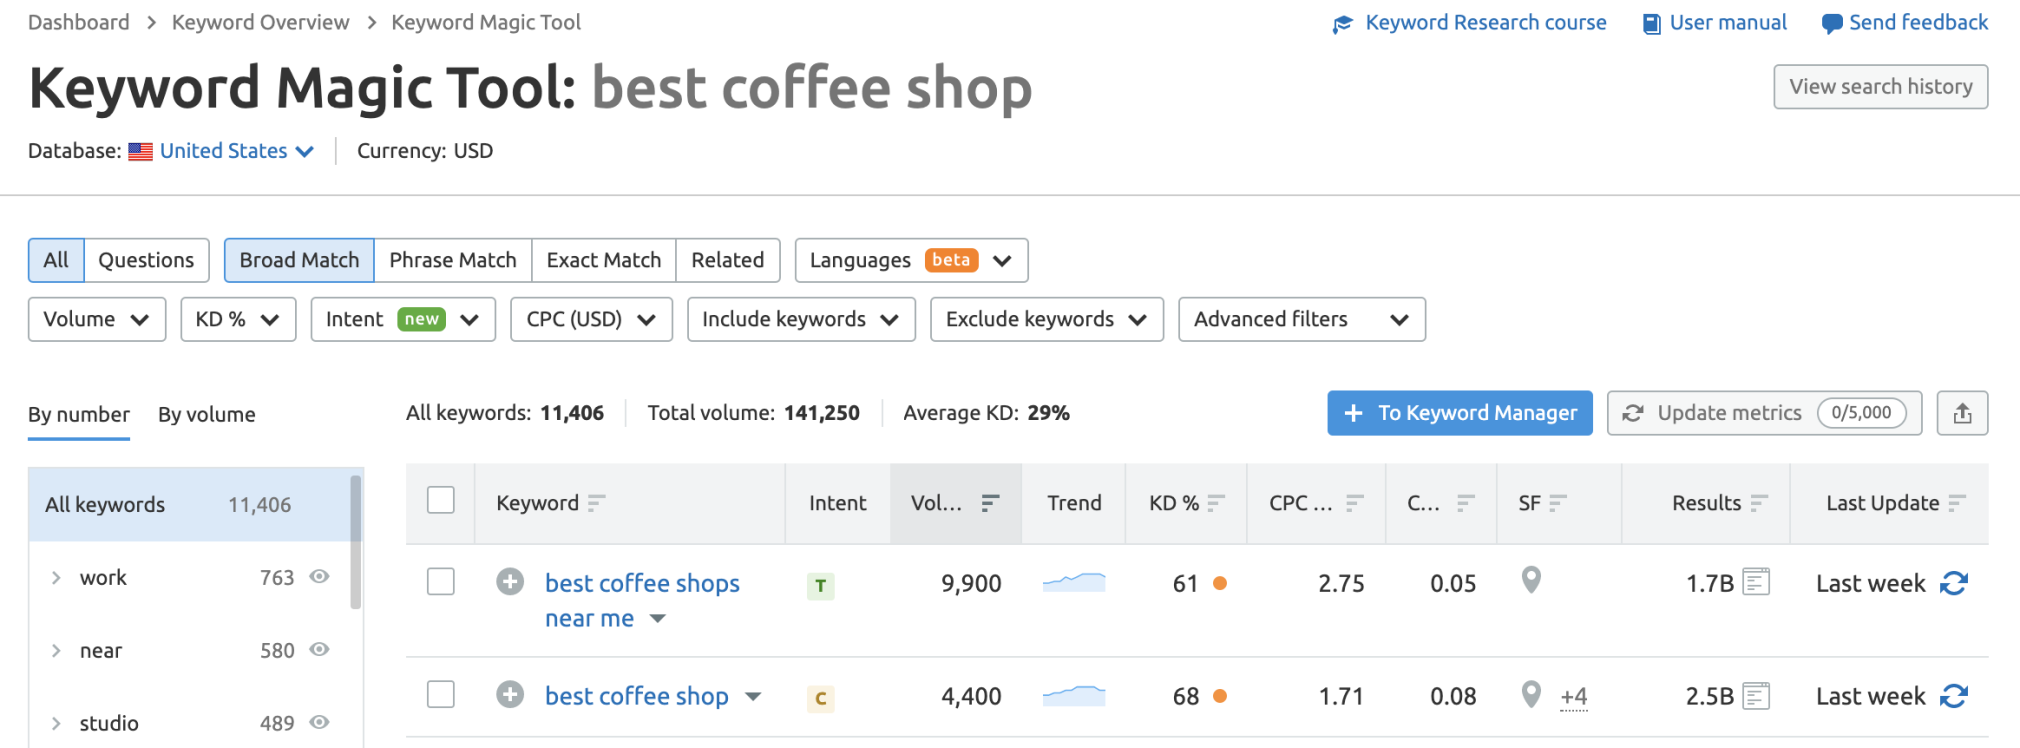Viewport: 2020px width, 748px height.
Task: Expand the 'studio' keyword group
Action: coord(56,724)
